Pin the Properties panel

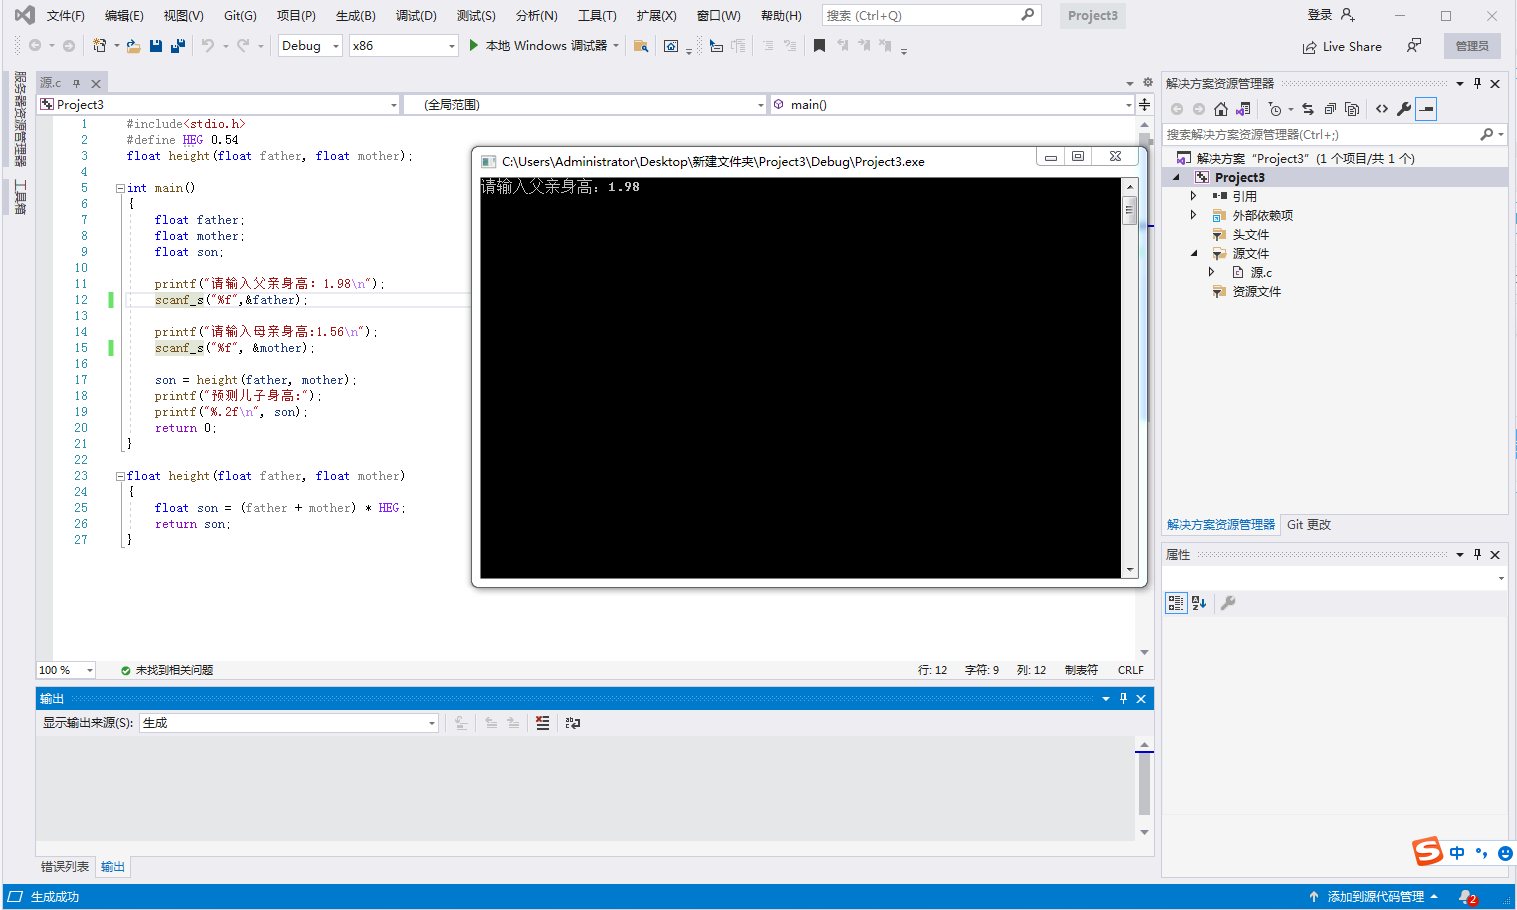[x=1477, y=555]
